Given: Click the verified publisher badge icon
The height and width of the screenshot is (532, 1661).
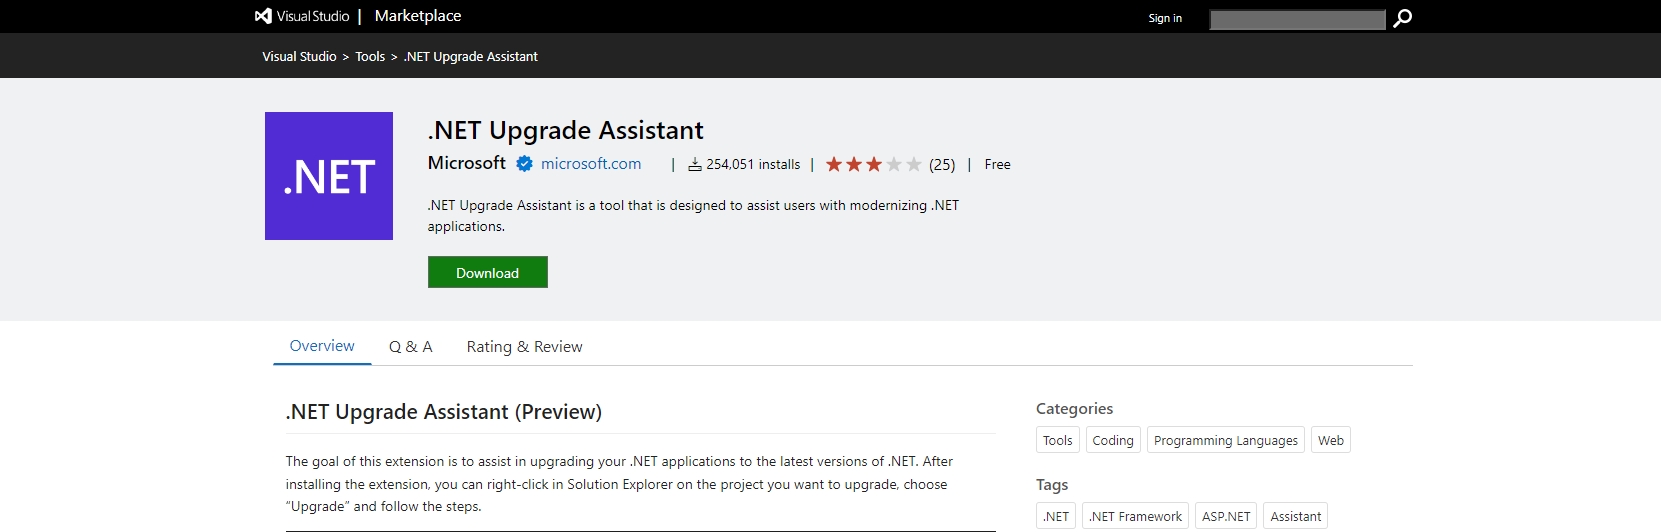Looking at the screenshot, I should pyautogui.click(x=524, y=164).
